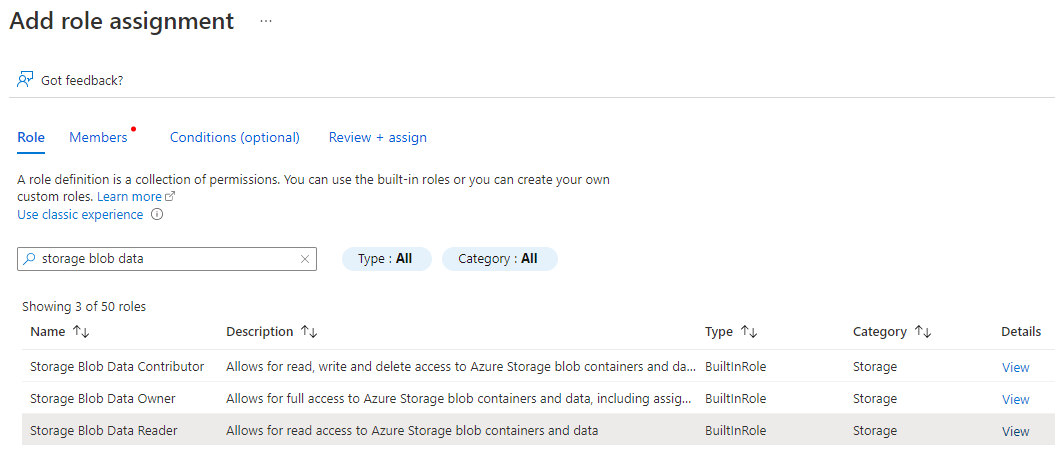This screenshot has width=1055, height=455.
Task: Go to the Conditions (optional) tab
Action: [235, 137]
